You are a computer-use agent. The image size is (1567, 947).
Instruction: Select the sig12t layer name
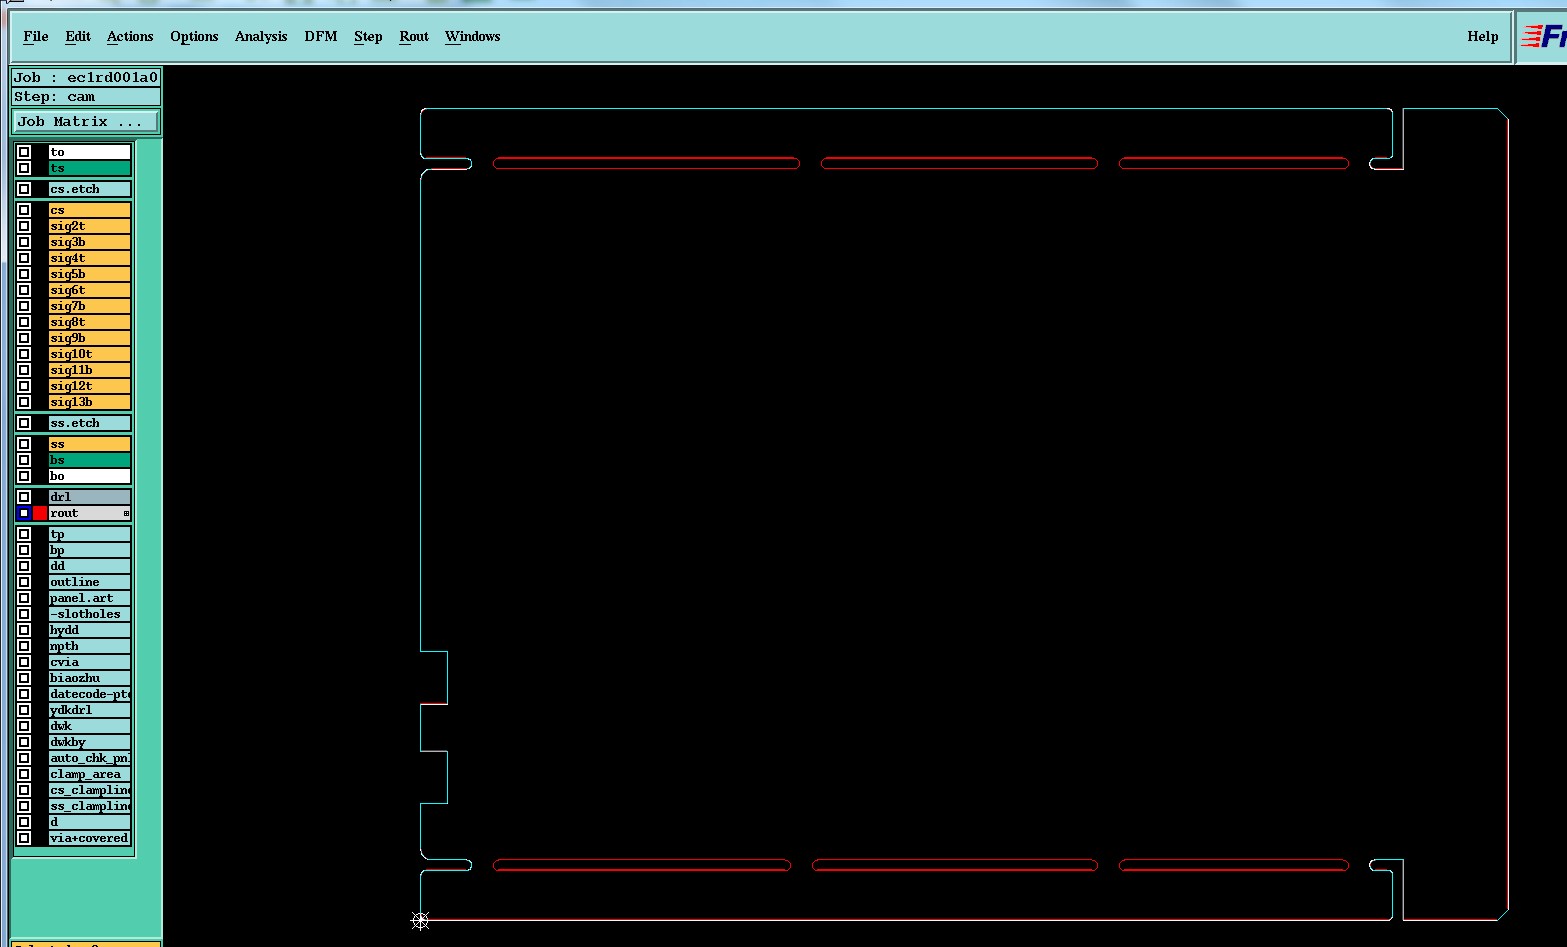[89, 386]
